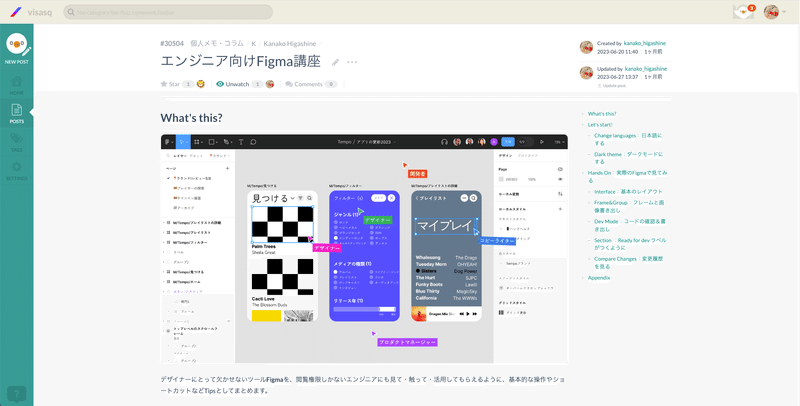Click the What's this? heading
This screenshot has width=800, height=406.
pos(191,118)
